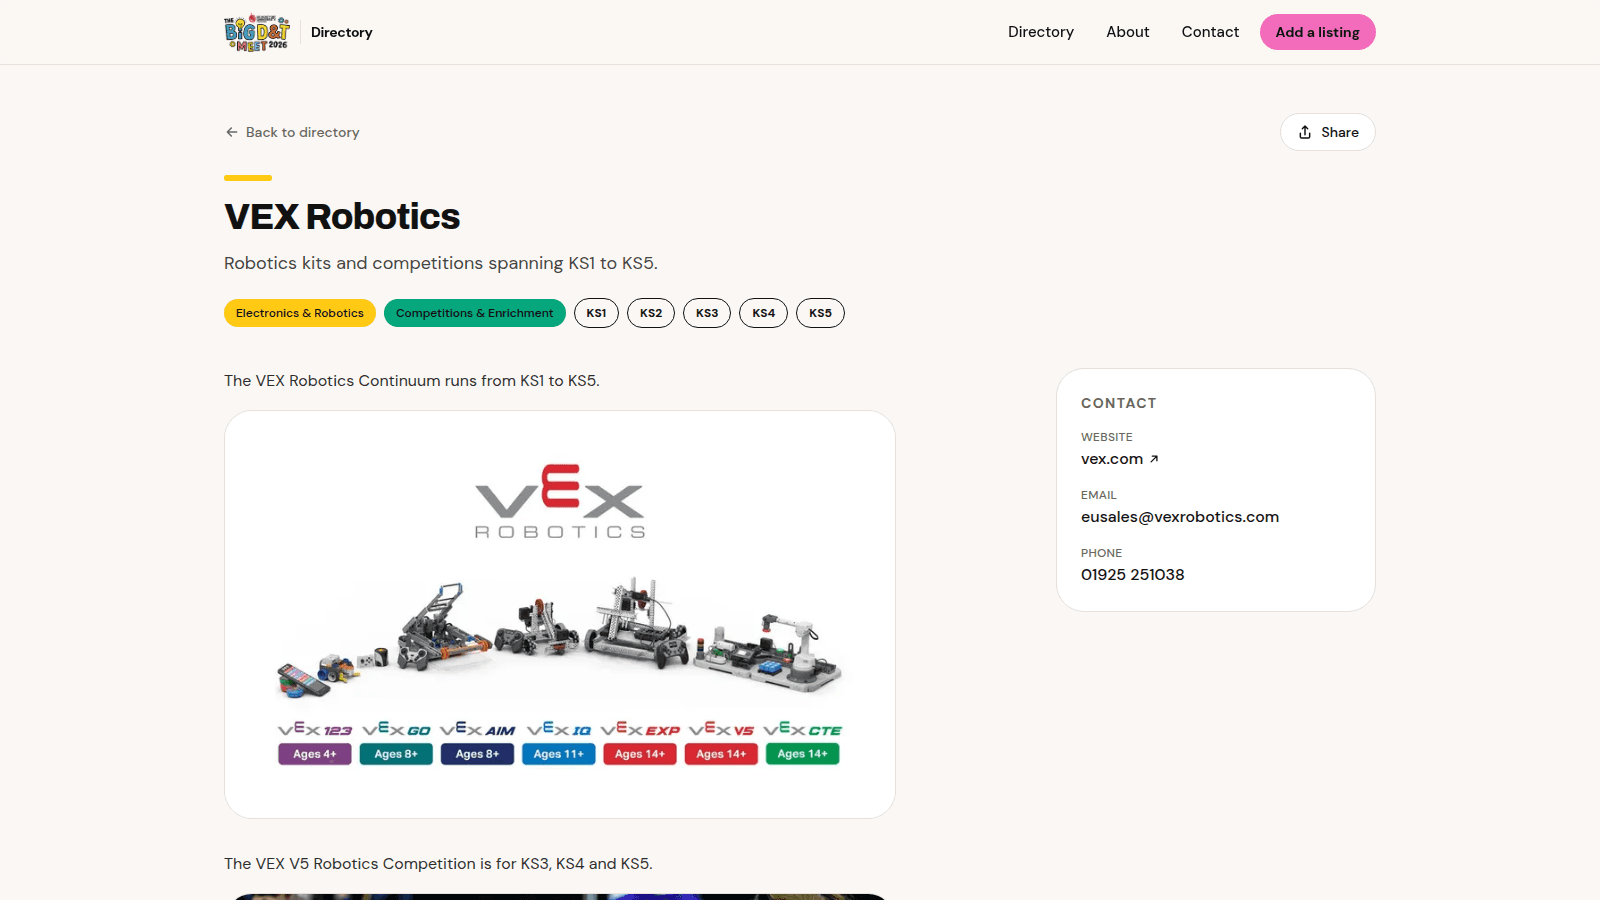Screen dimensions: 1600x900
Task: Click the Share button
Action: (x=1328, y=132)
